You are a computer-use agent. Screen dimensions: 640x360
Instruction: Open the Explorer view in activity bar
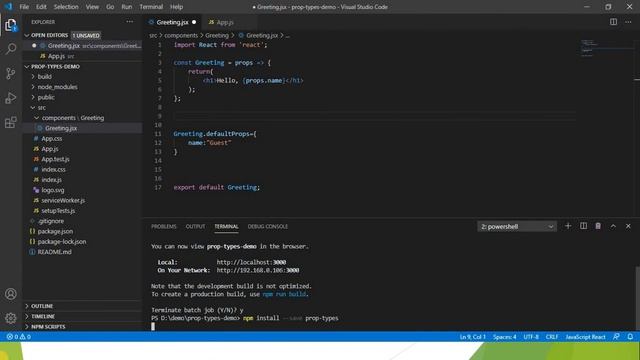click(11, 25)
